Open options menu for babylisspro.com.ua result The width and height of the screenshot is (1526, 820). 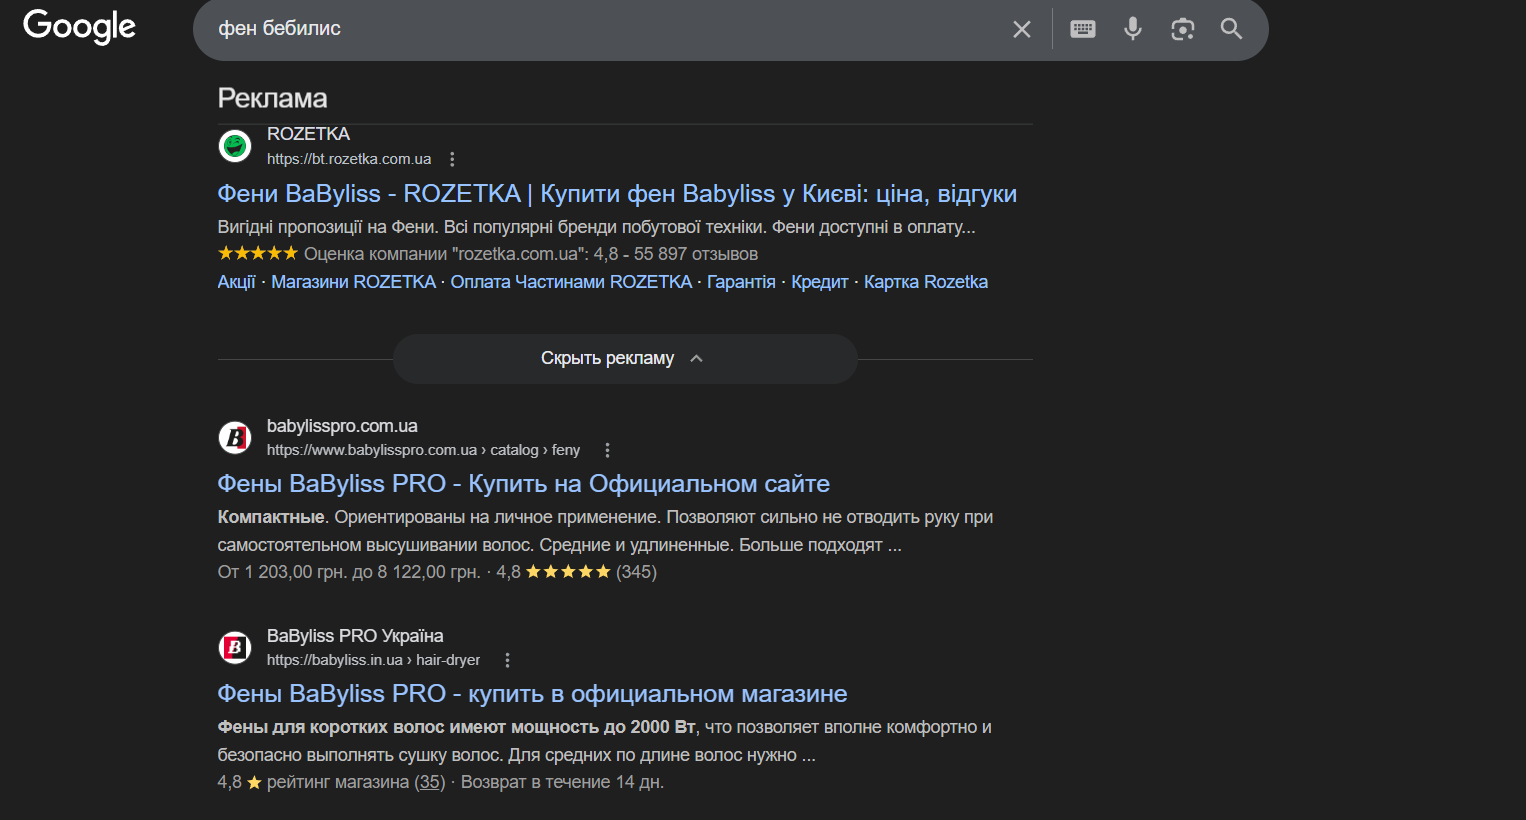pos(607,450)
